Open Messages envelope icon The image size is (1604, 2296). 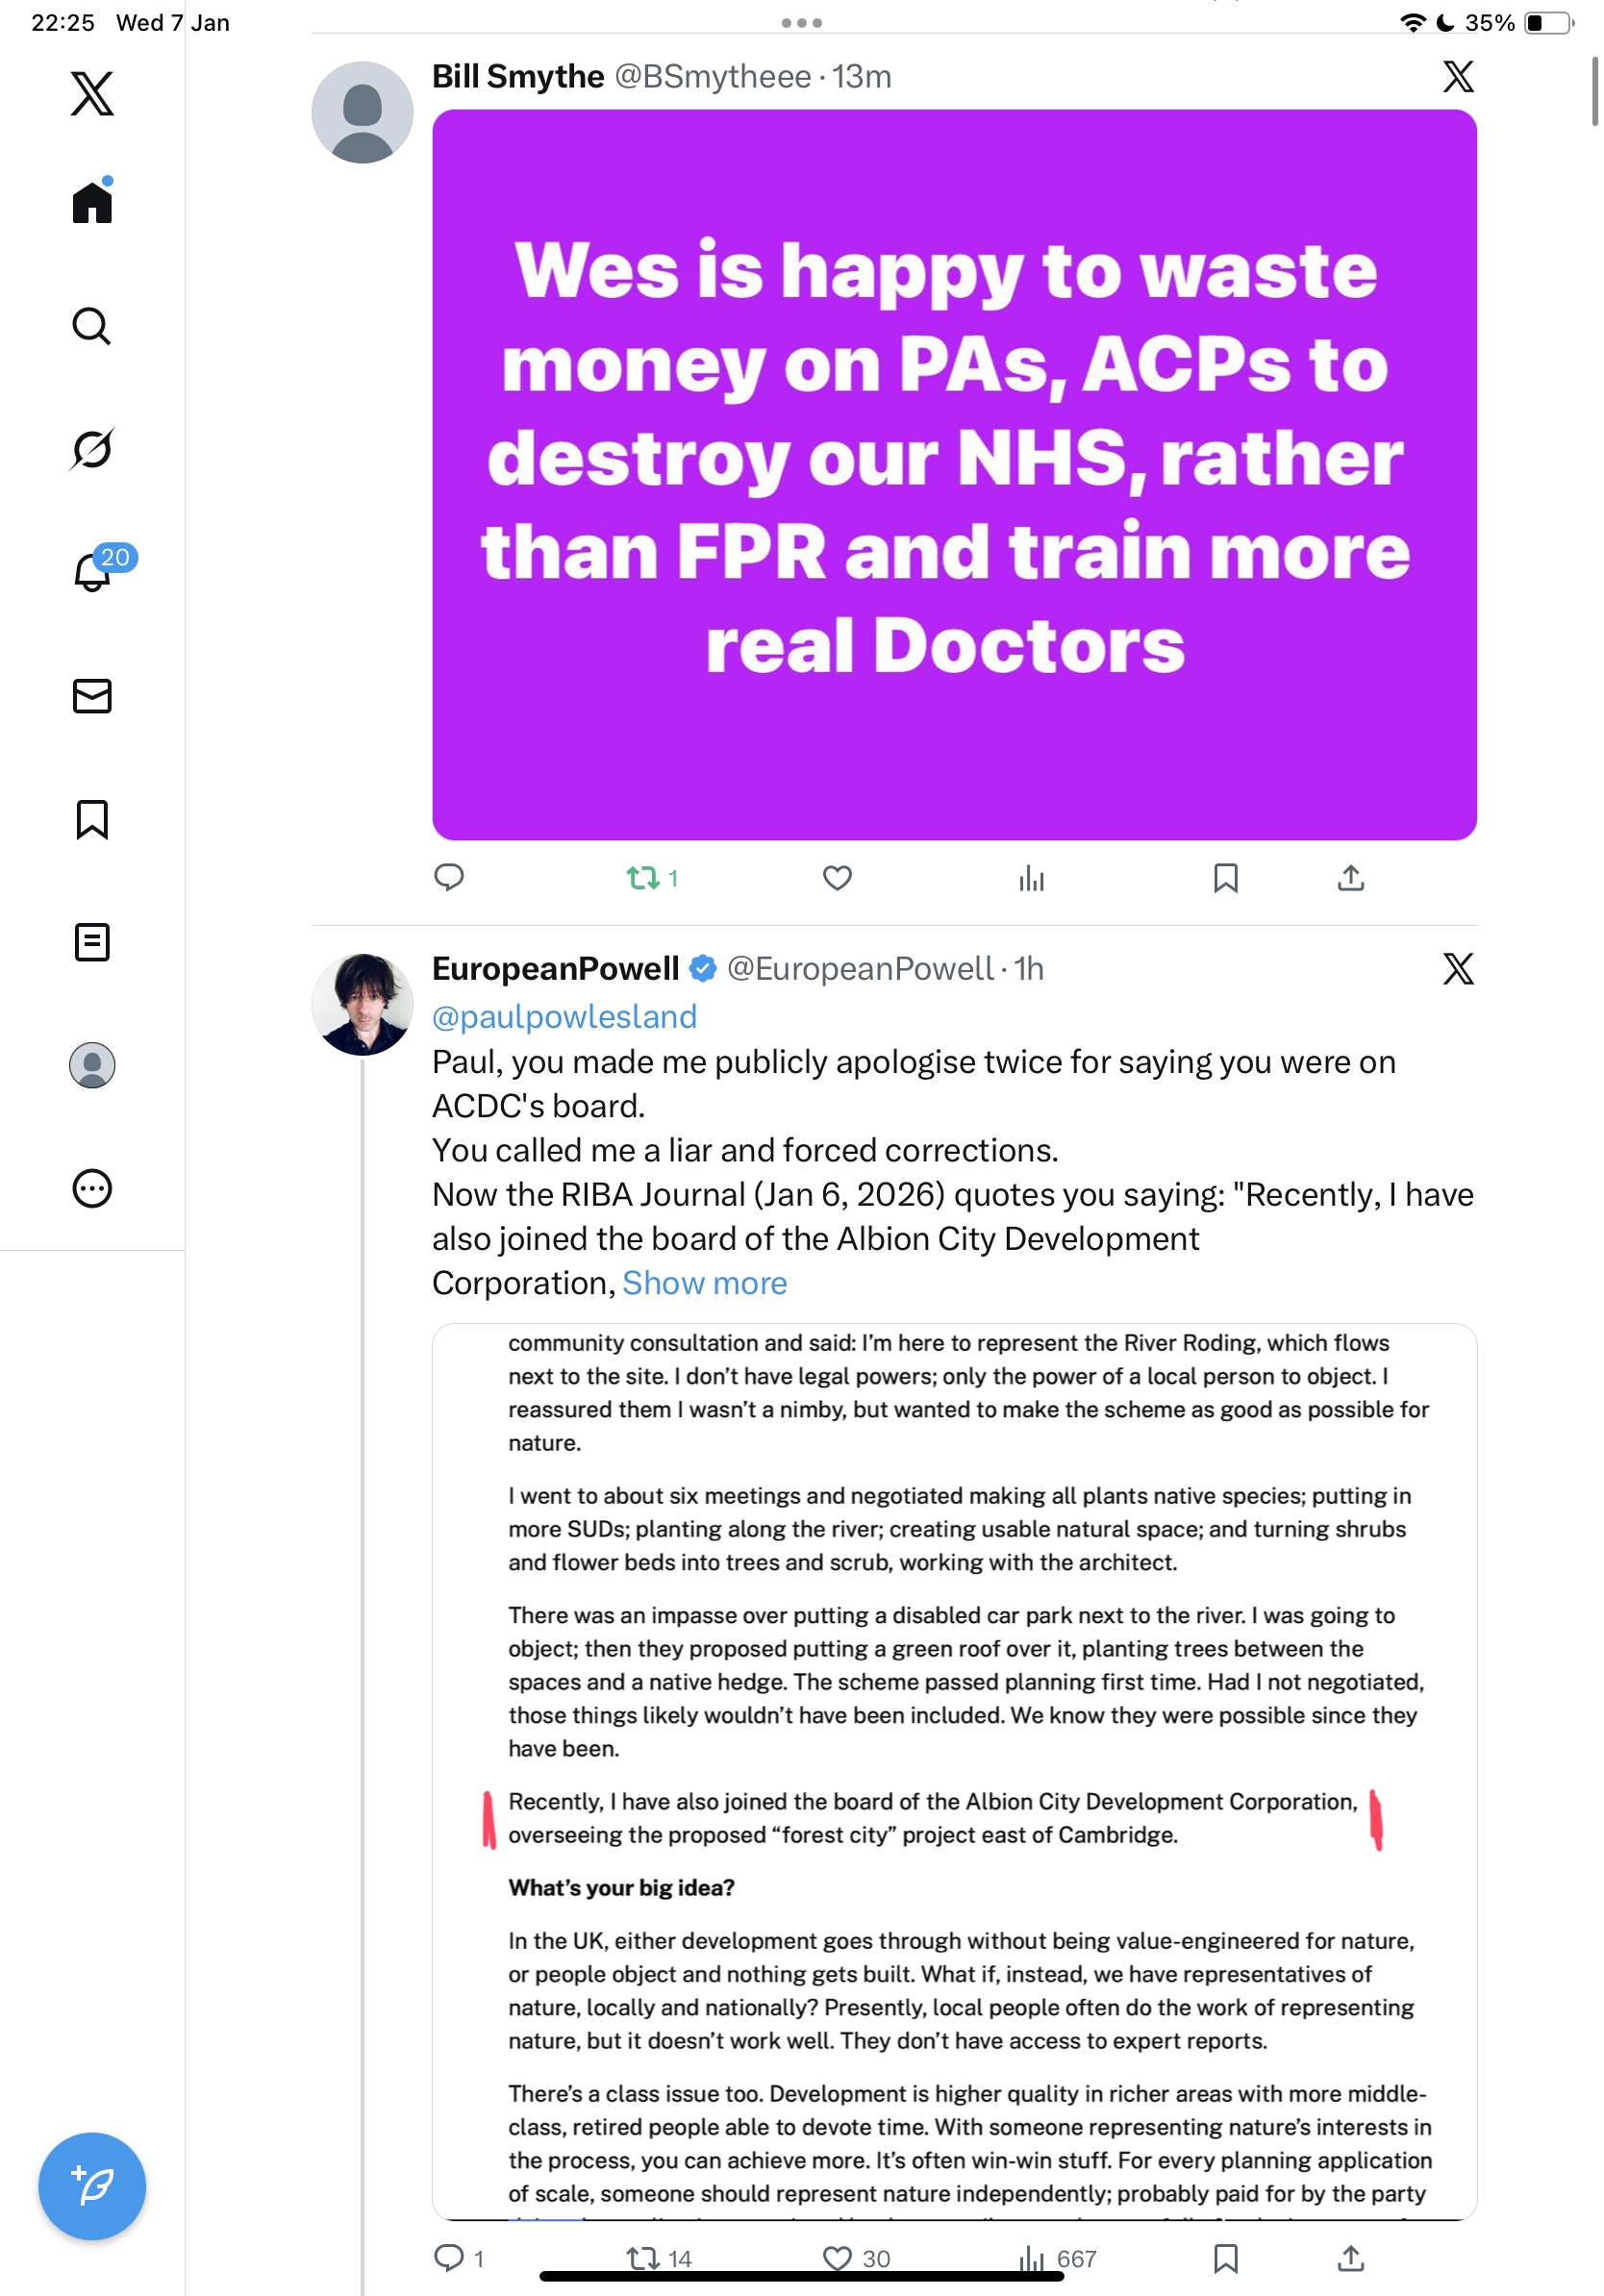(92, 696)
